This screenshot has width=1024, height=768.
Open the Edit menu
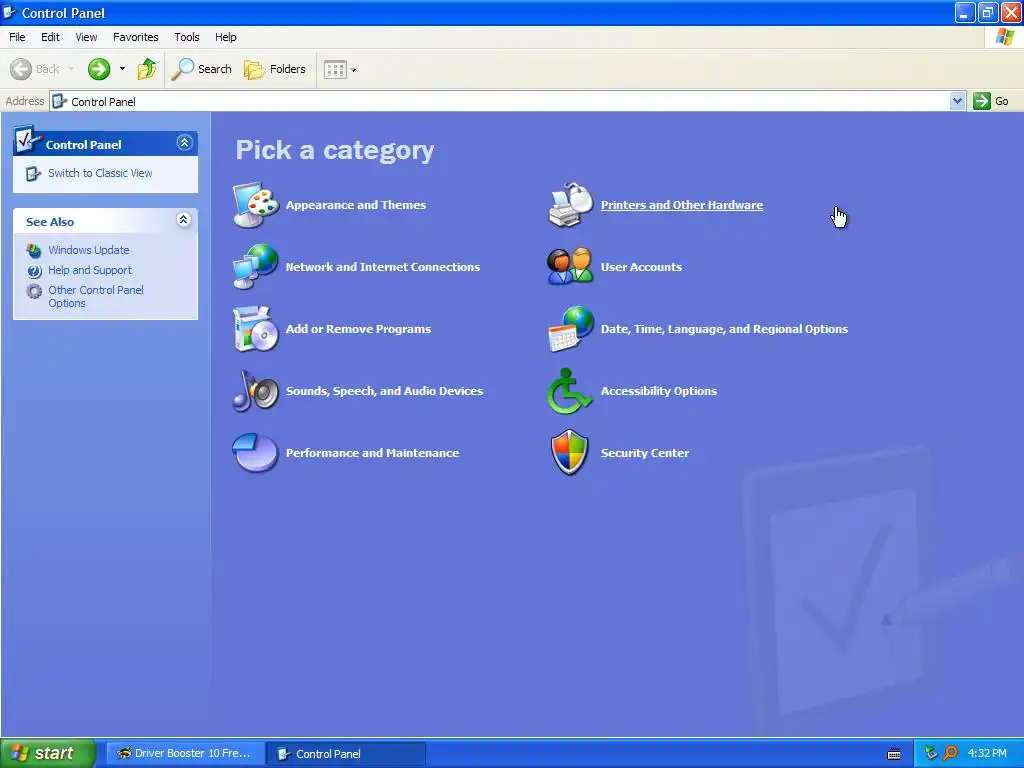[x=50, y=37]
